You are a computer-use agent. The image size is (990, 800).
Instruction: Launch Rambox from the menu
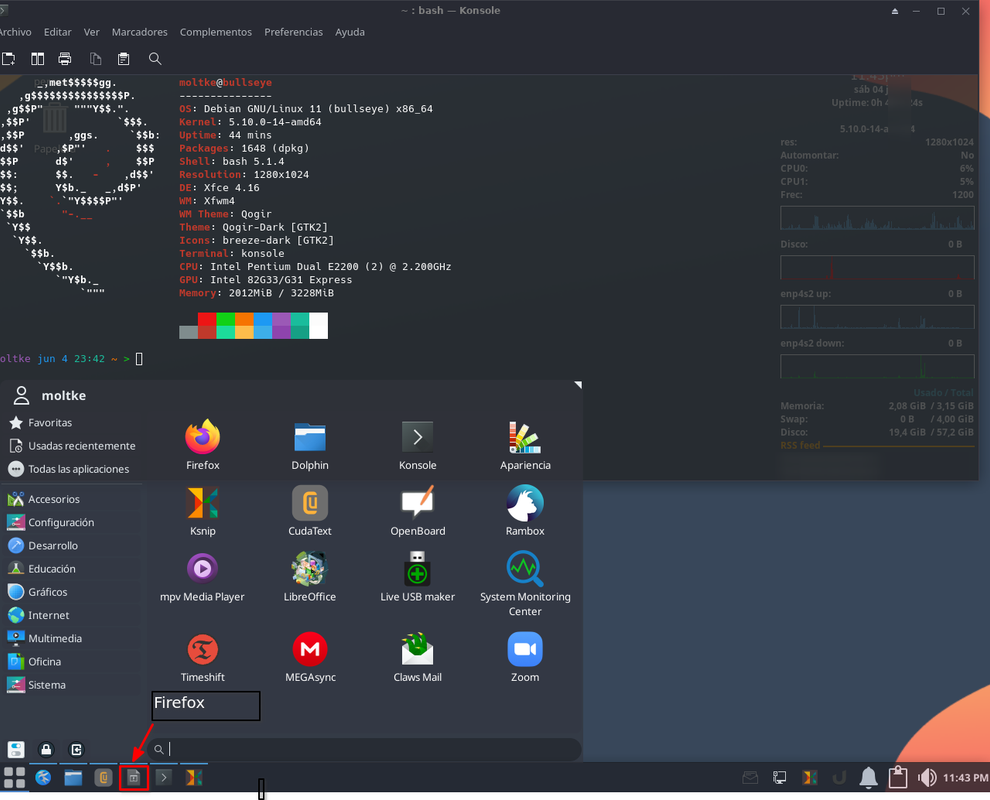(x=525, y=511)
